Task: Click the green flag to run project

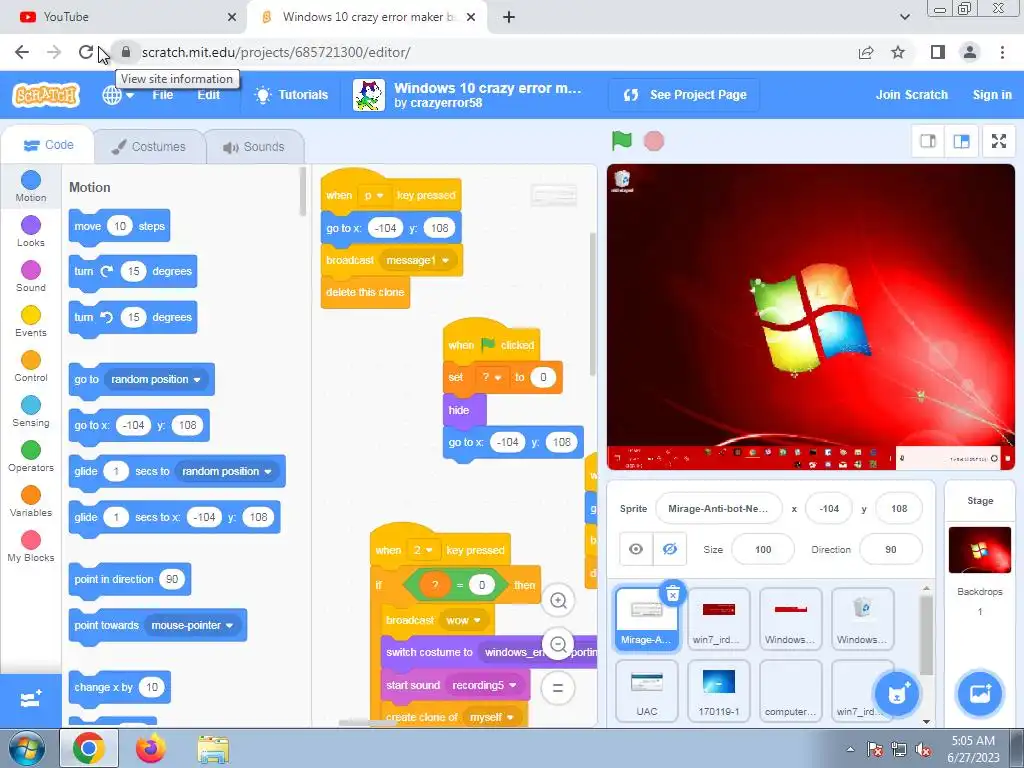Action: tap(621, 140)
